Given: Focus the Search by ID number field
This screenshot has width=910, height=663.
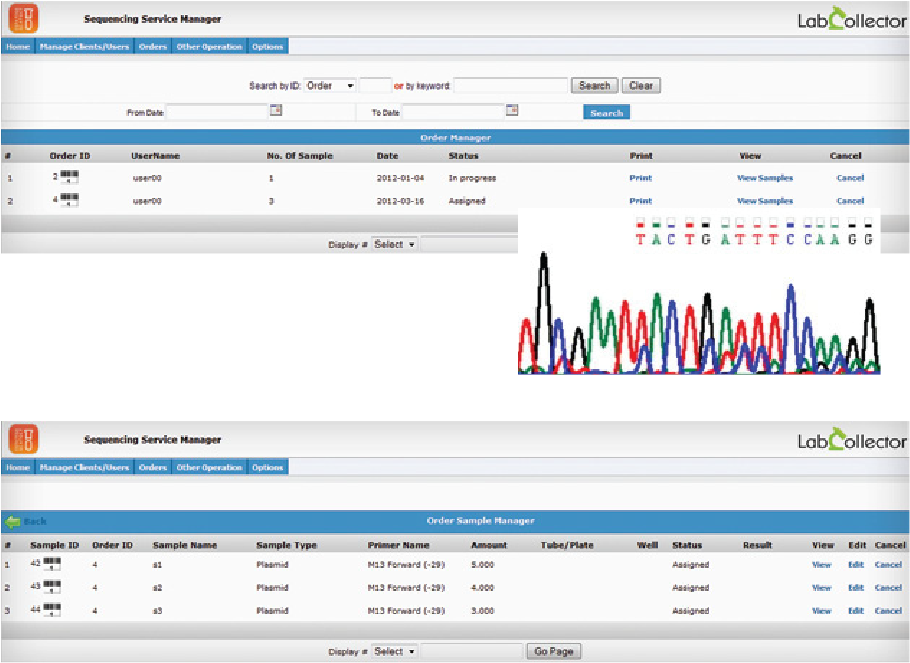Looking at the screenshot, I should (375, 85).
